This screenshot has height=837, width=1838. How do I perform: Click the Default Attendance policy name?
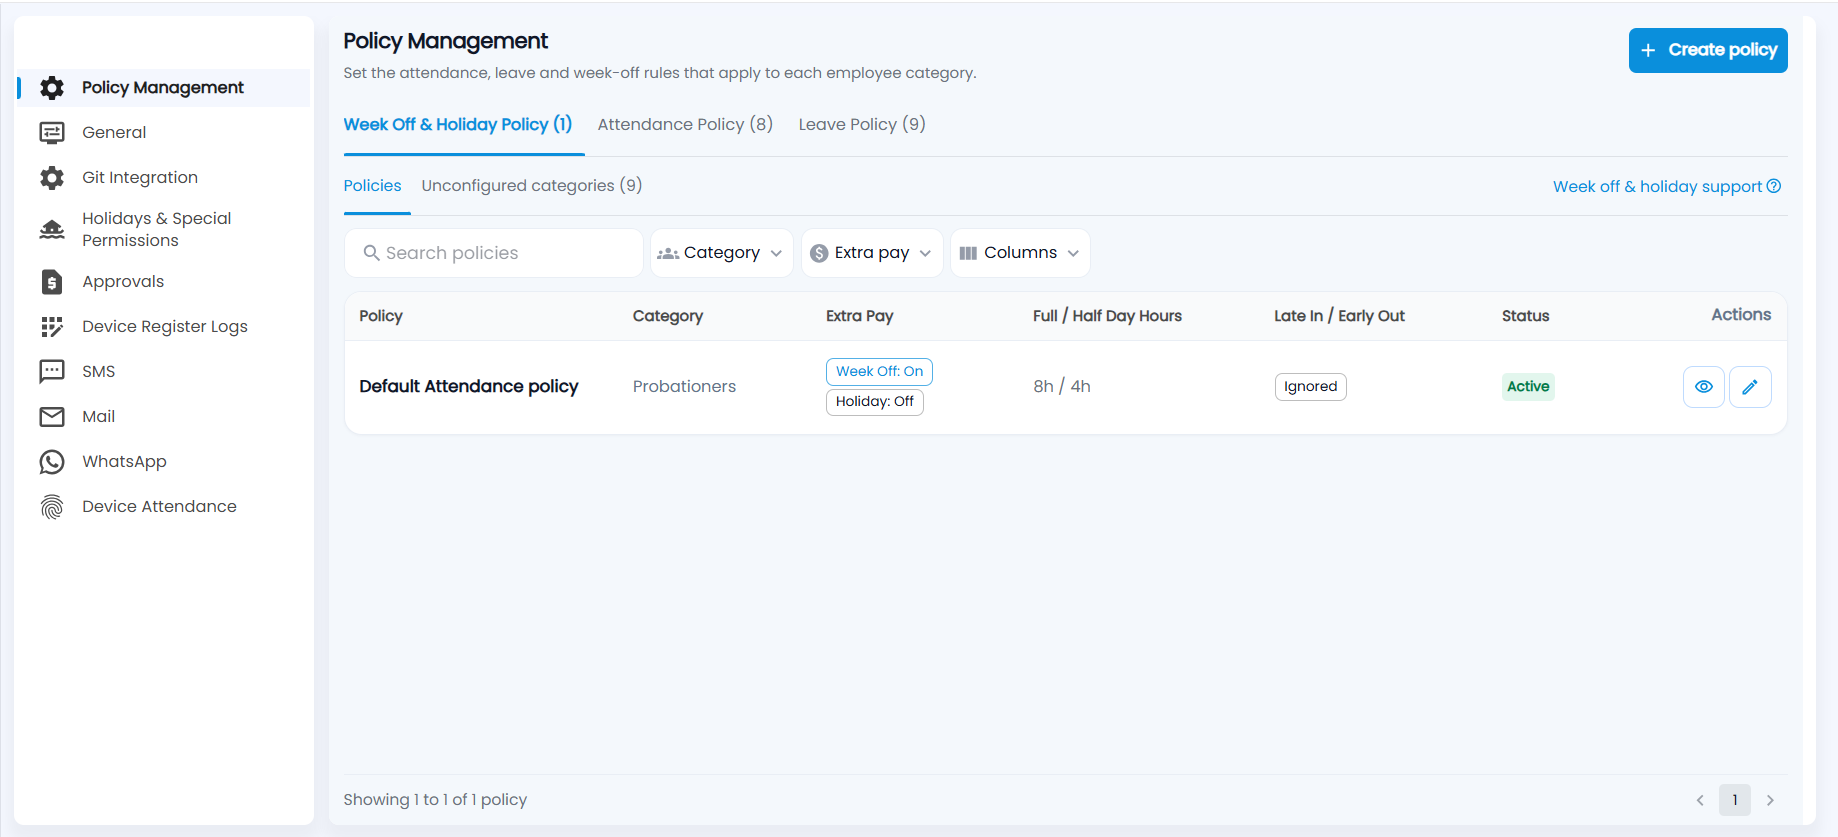pyautogui.click(x=469, y=387)
